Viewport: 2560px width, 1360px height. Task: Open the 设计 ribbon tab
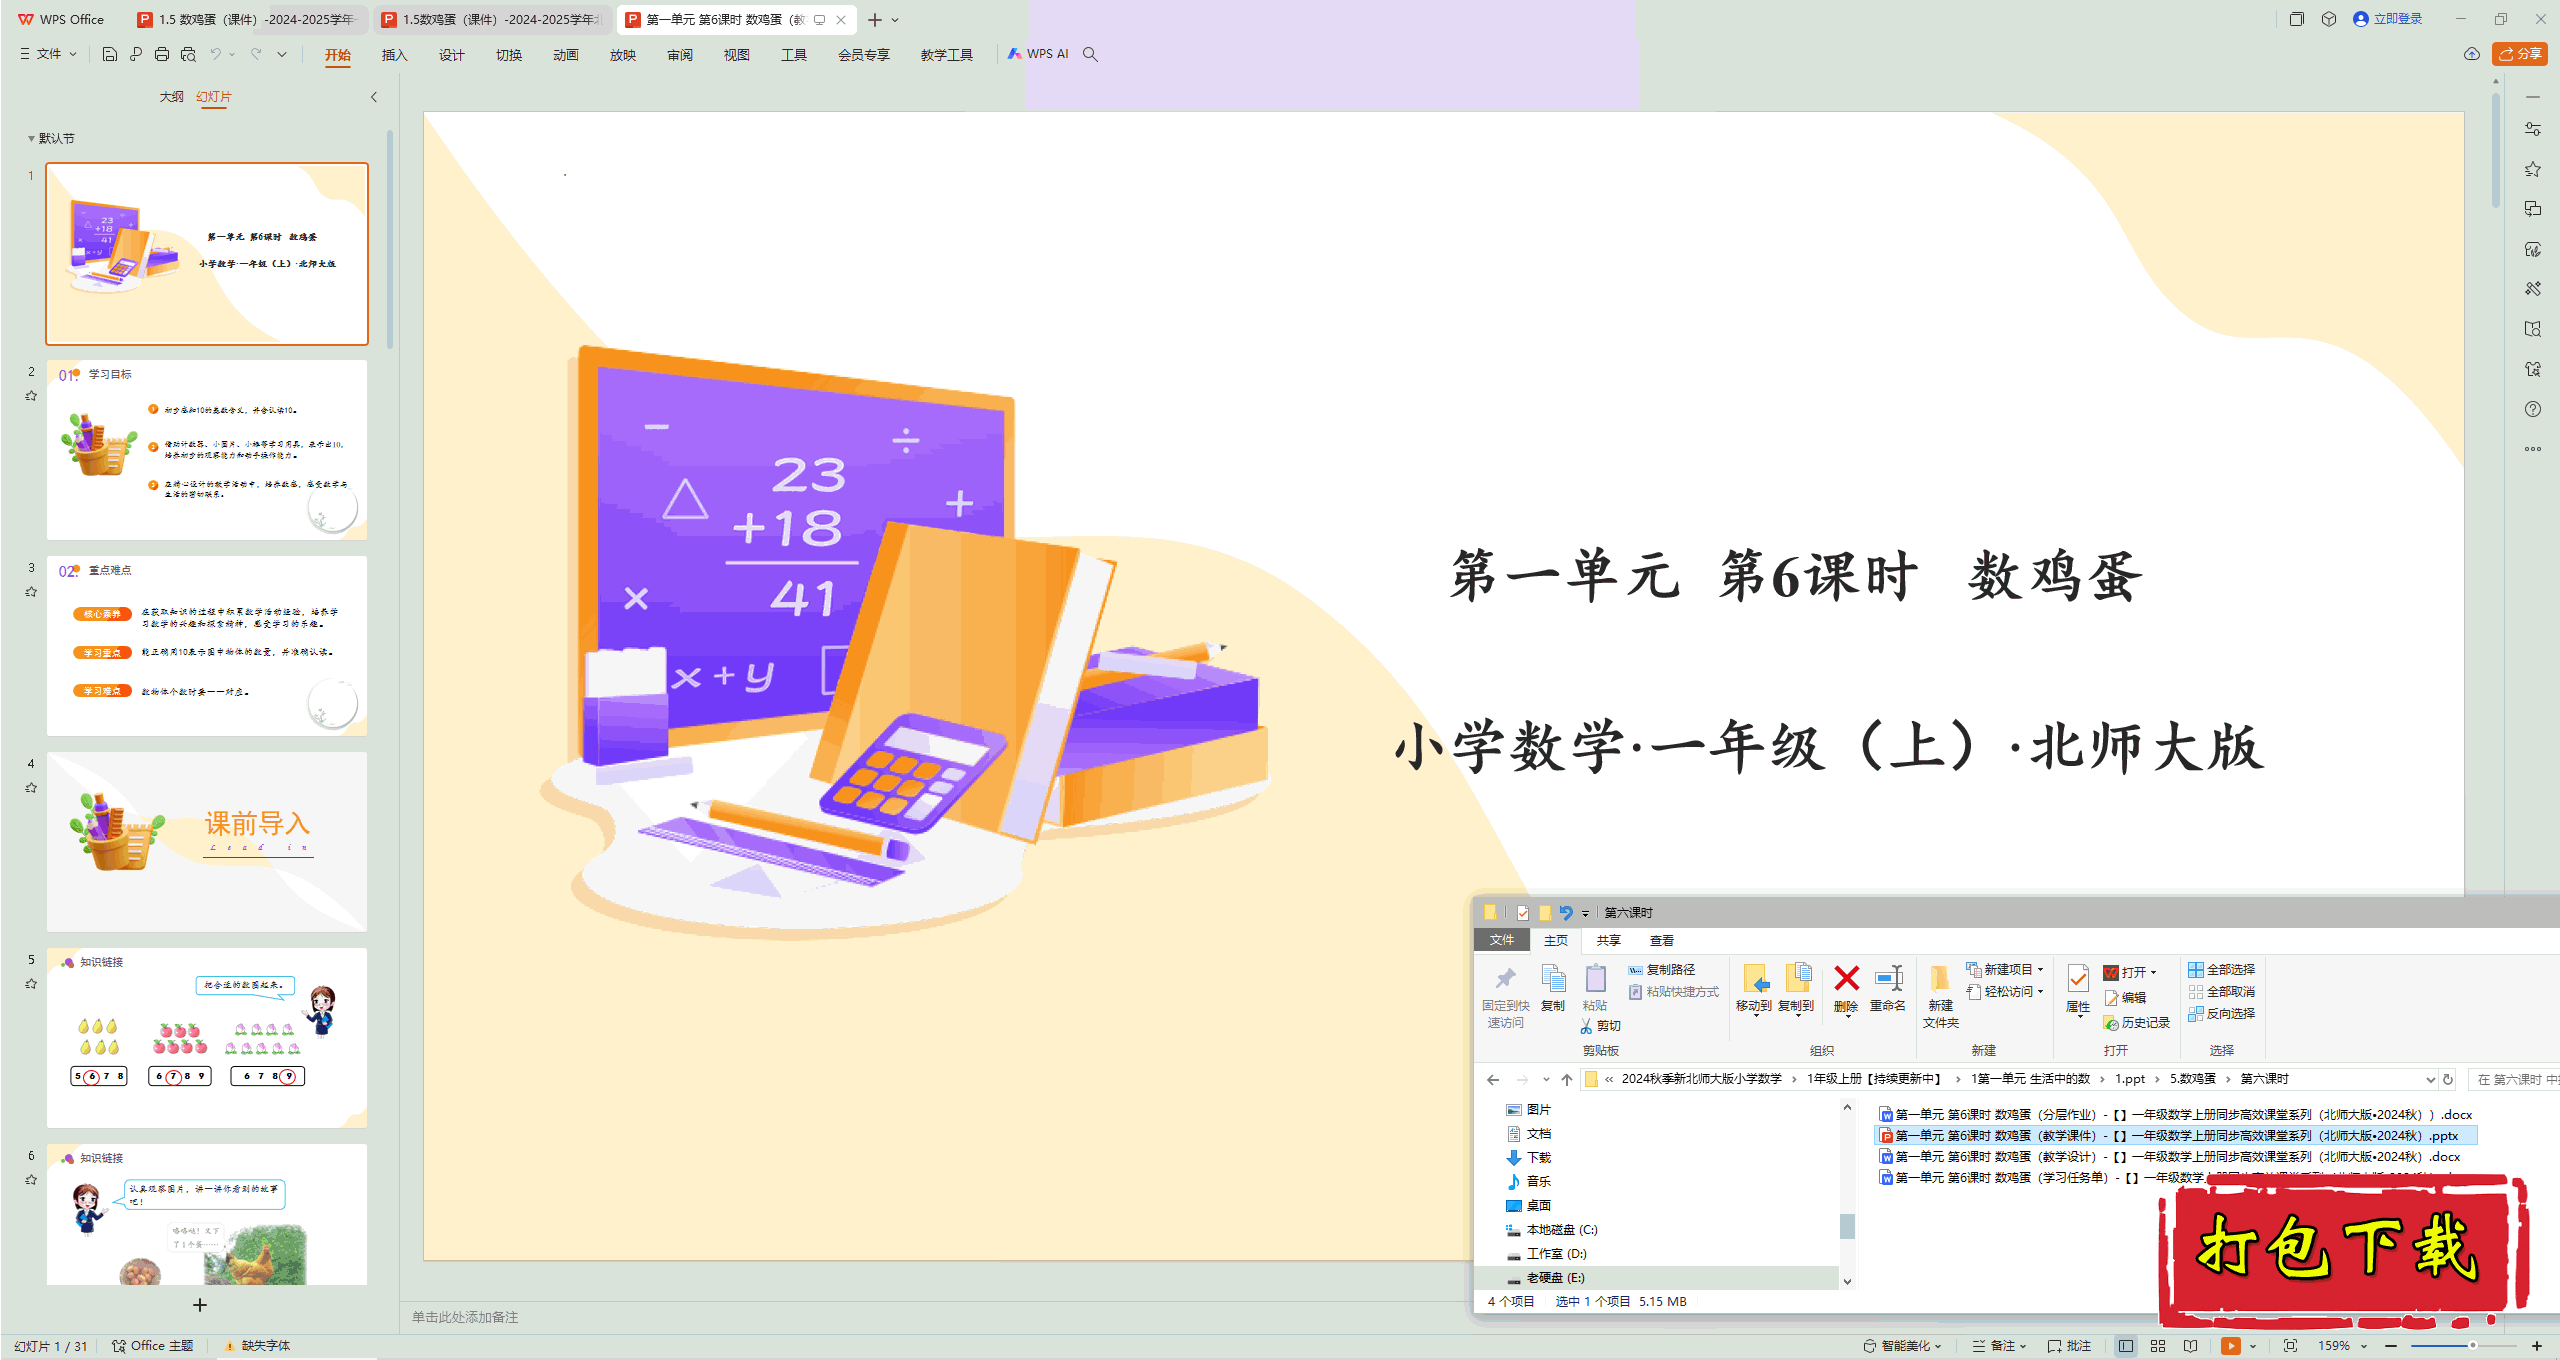[x=451, y=55]
